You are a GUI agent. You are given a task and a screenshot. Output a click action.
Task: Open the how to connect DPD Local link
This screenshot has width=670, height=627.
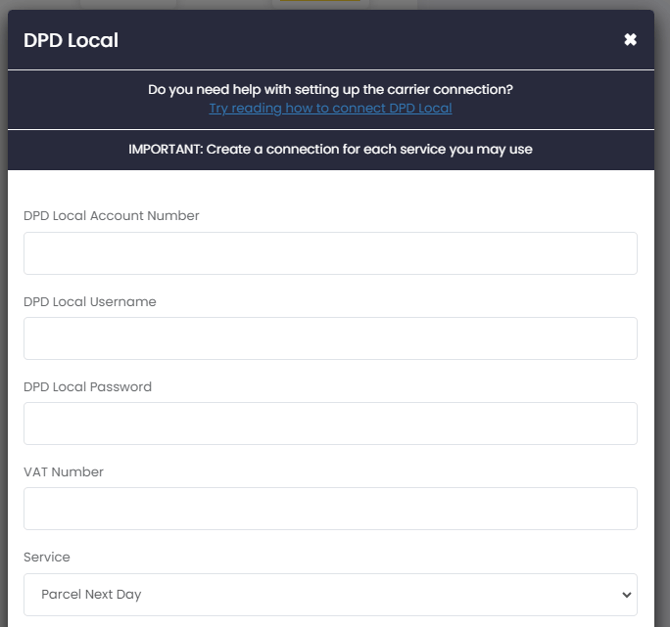click(330, 108)
